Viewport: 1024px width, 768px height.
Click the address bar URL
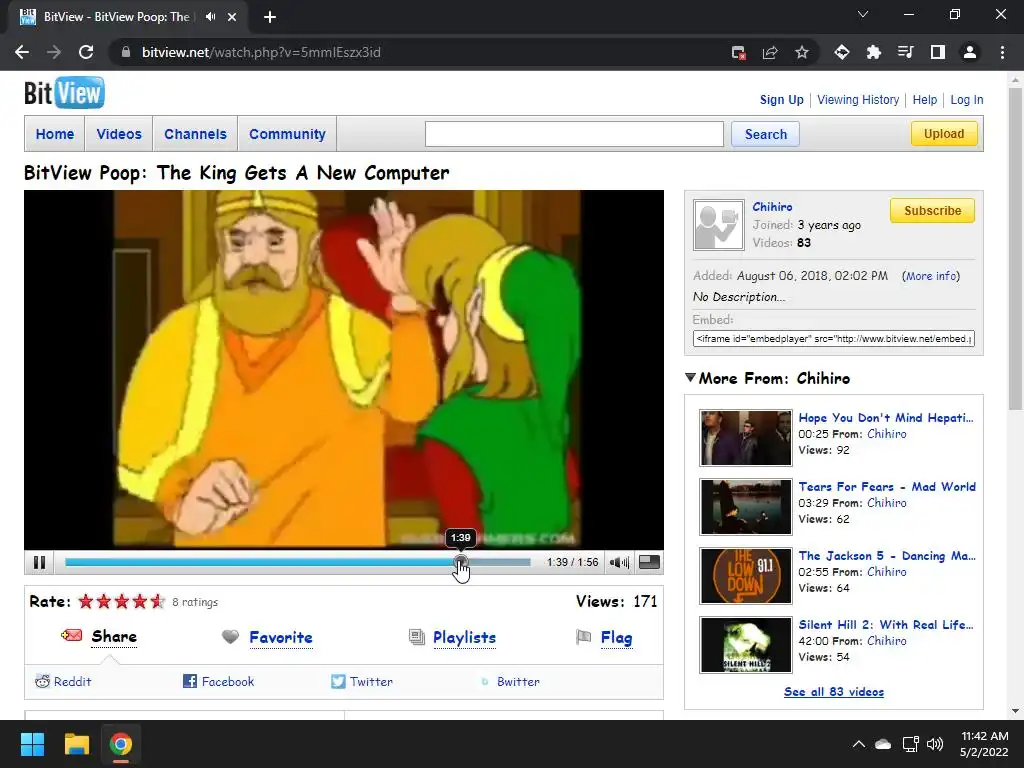tap(261, 52)
